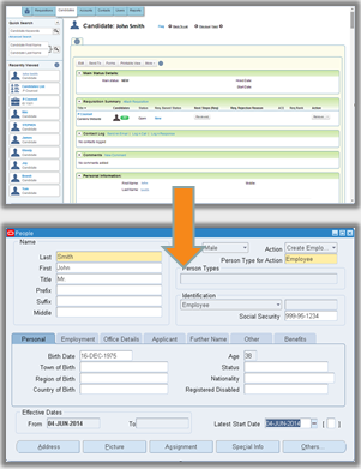The width and height of the screenshot is (361, 469).
Task: Select the Further Name tab
Action: (x=208, y=339)
